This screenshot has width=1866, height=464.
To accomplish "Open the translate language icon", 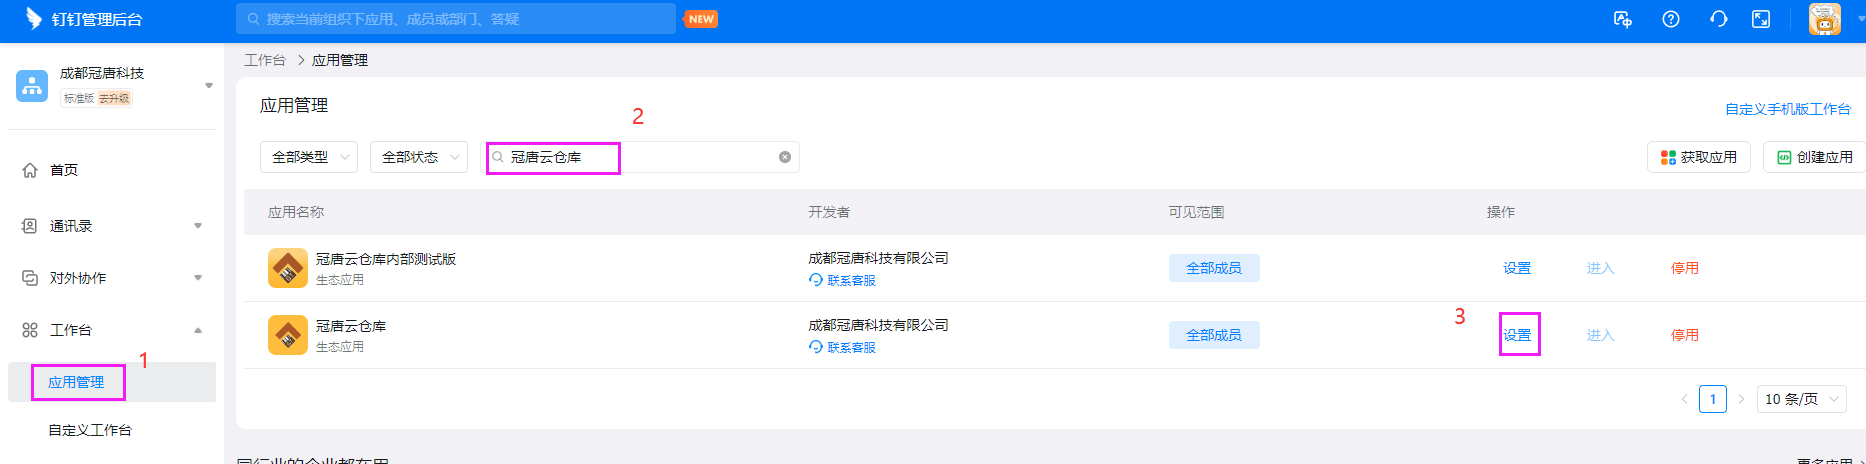I will click(1623, 19).
